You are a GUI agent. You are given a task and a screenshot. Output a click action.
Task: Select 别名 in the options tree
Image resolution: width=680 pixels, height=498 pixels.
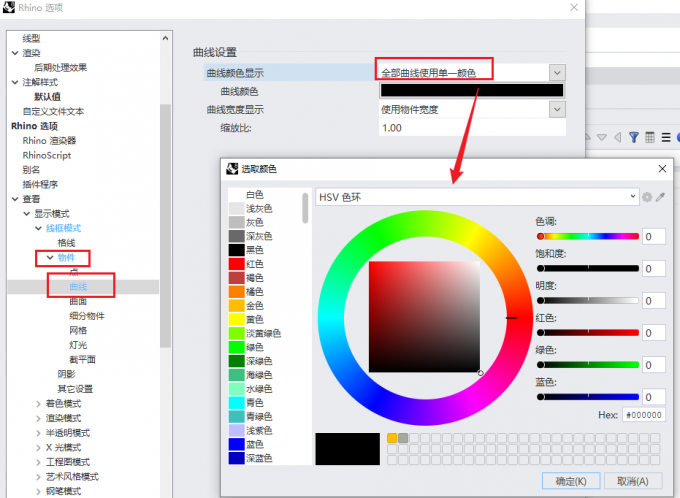31,170
